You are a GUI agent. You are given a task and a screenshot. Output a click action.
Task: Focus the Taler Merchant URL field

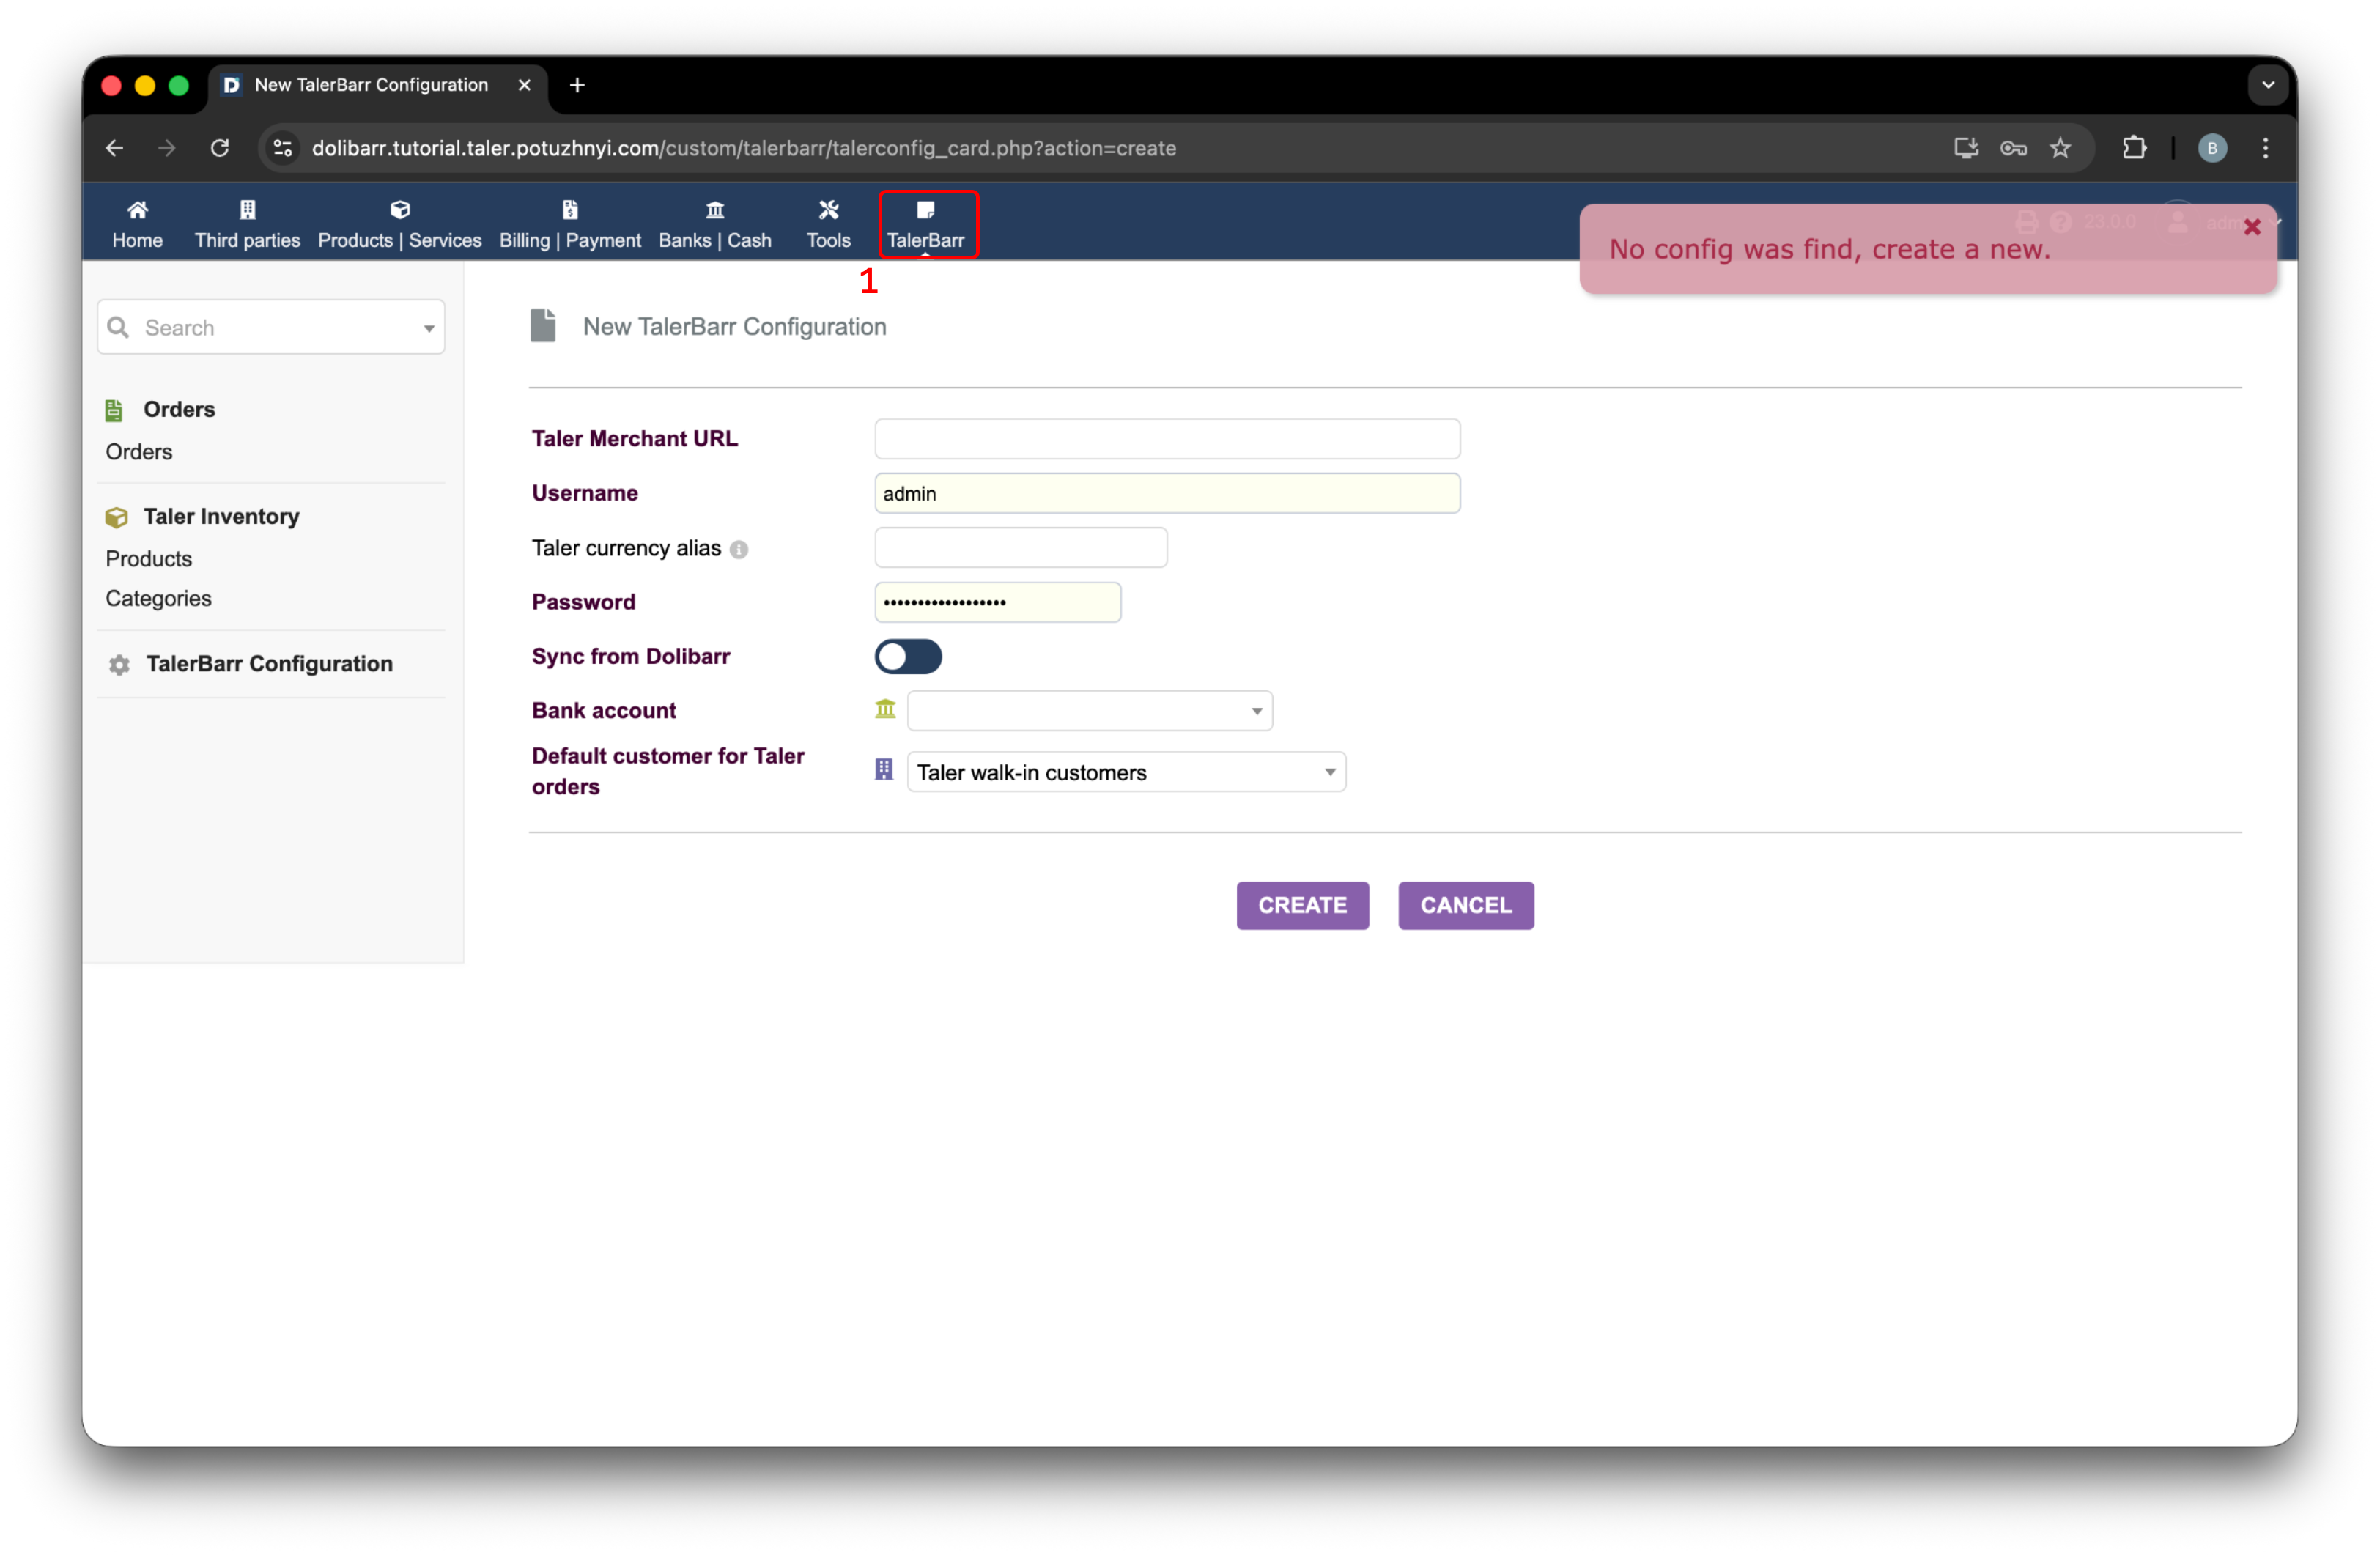(x=1166, y=439)
